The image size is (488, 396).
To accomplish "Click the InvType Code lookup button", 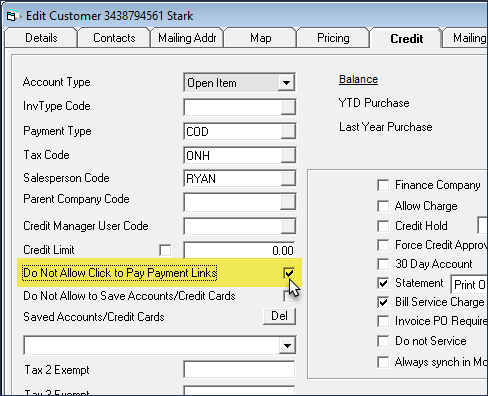I will (x=288, y=107).
